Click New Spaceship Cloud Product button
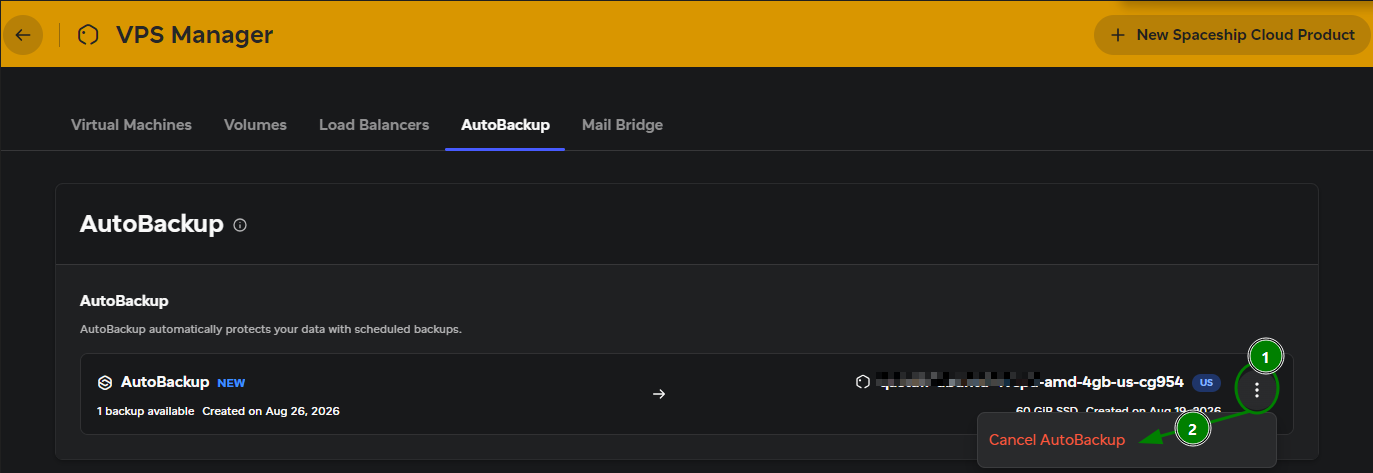Image resolution: width=1373 pixels, height=473 pixels. 1232,35
